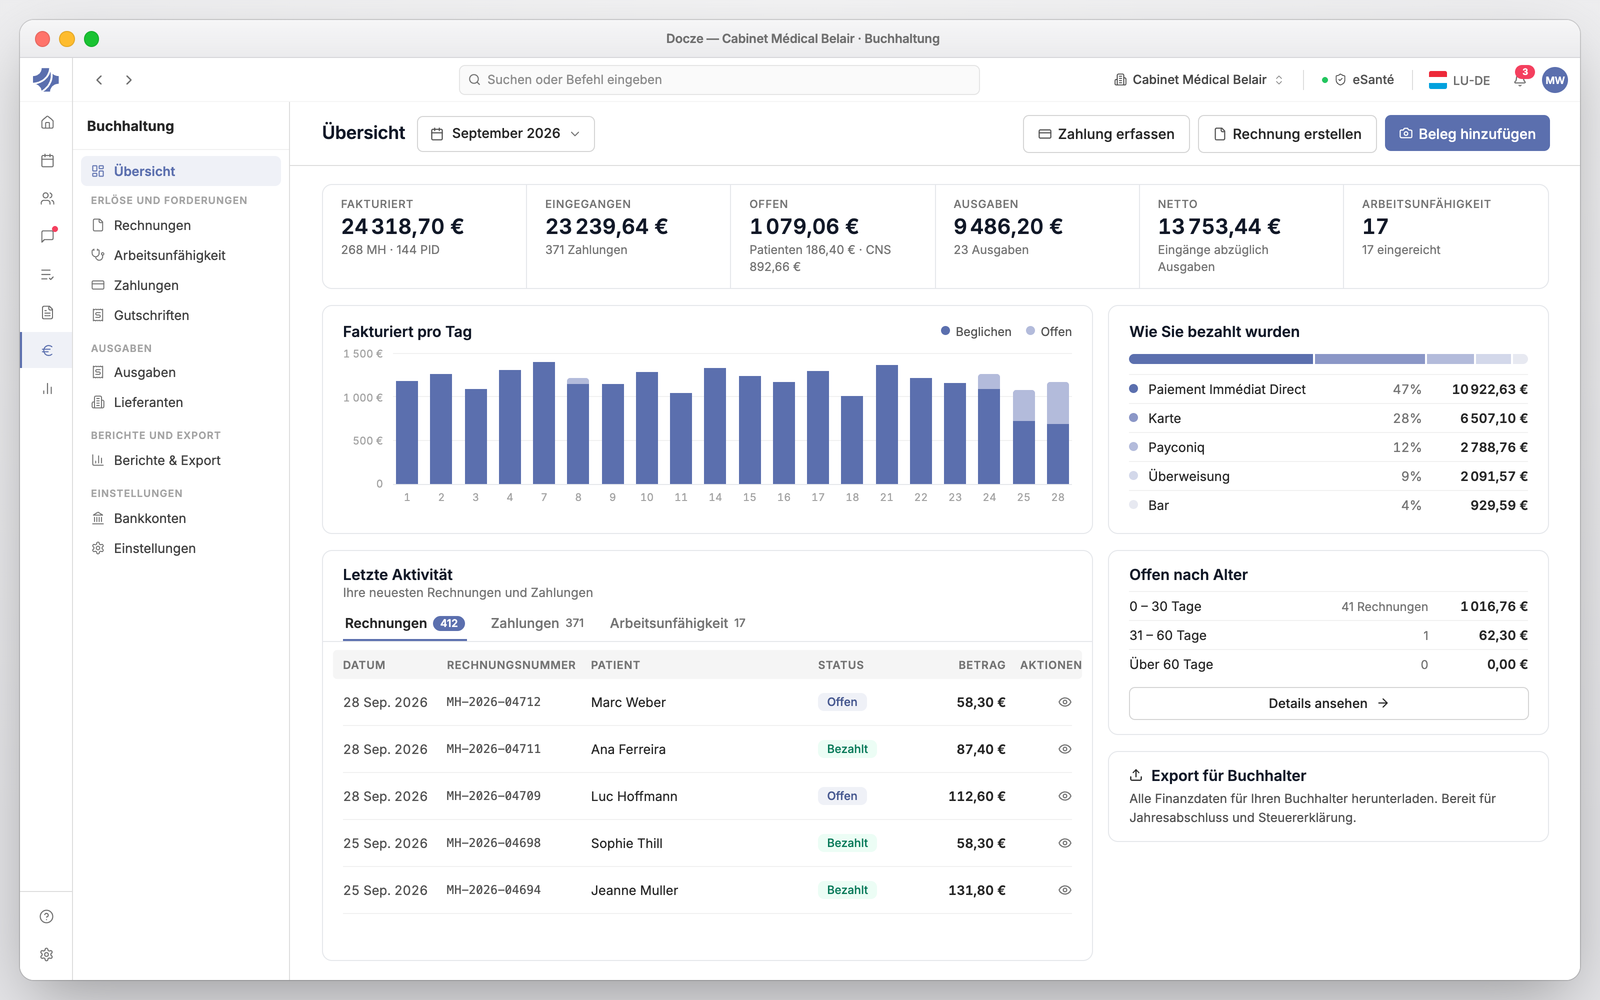
Task: Open the Export für Buchhalter card
Action: tap(1328, 797)
